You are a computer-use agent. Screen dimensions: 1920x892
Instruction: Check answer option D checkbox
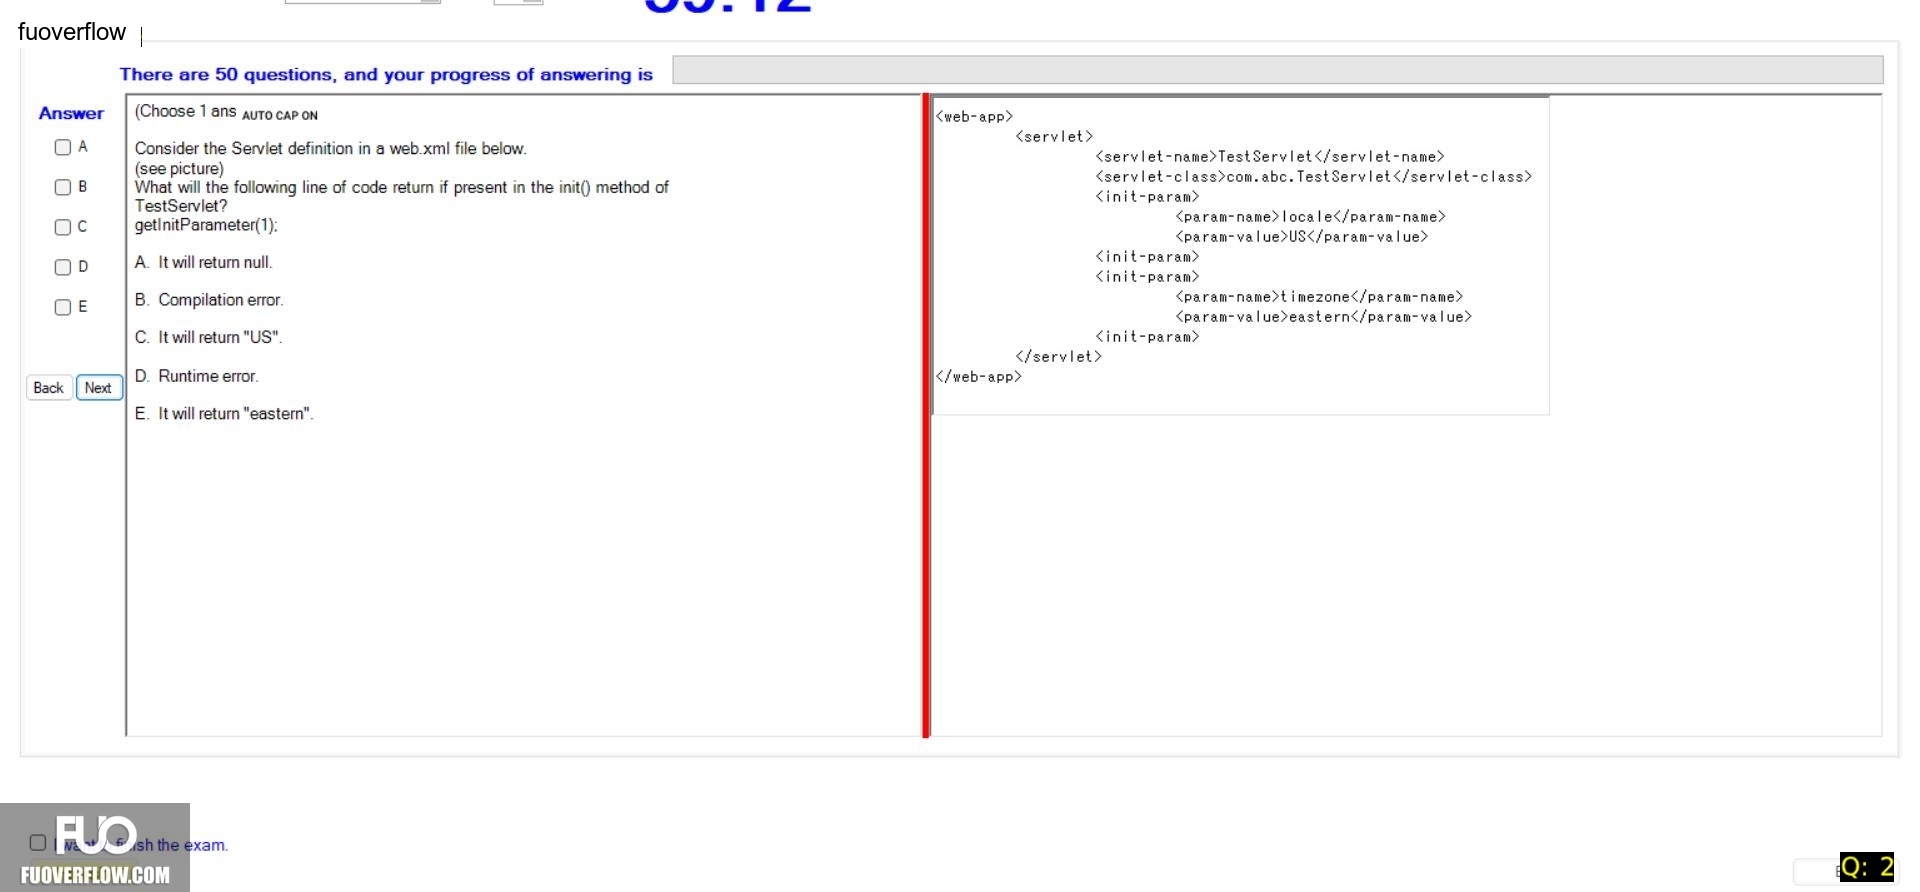(x=63, y=267)
